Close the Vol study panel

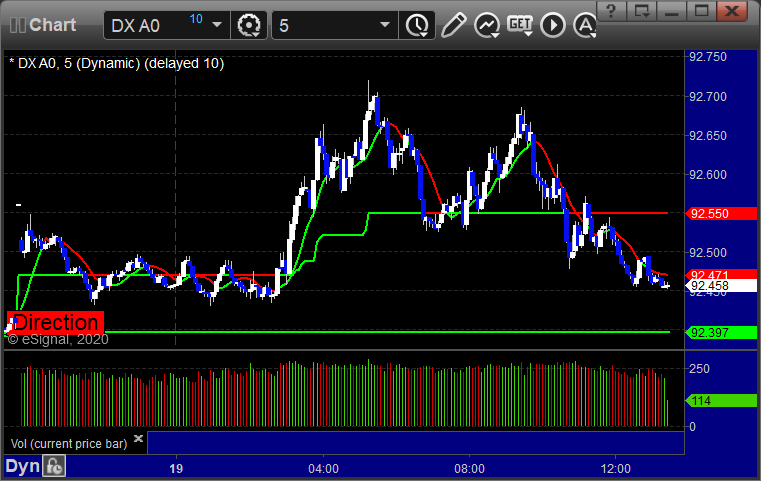click(138, 438)
